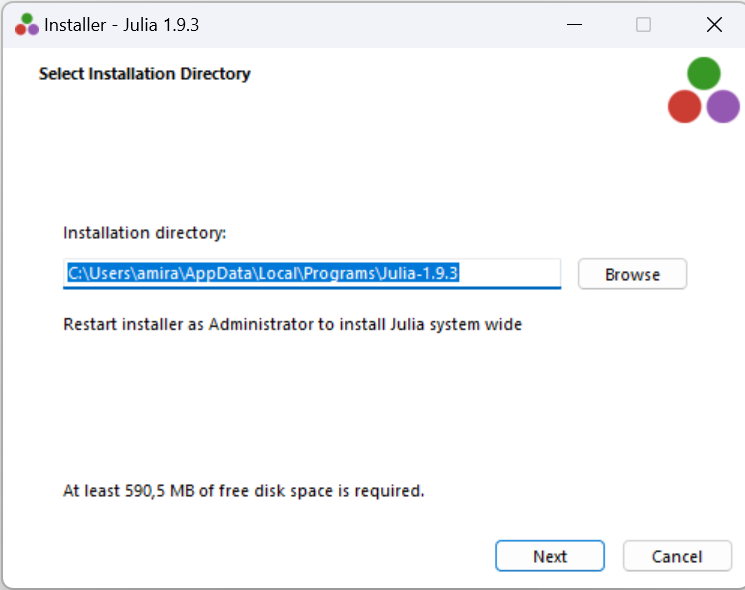Click the "Restart installer as Administrator" message

(x=292, y=325)
